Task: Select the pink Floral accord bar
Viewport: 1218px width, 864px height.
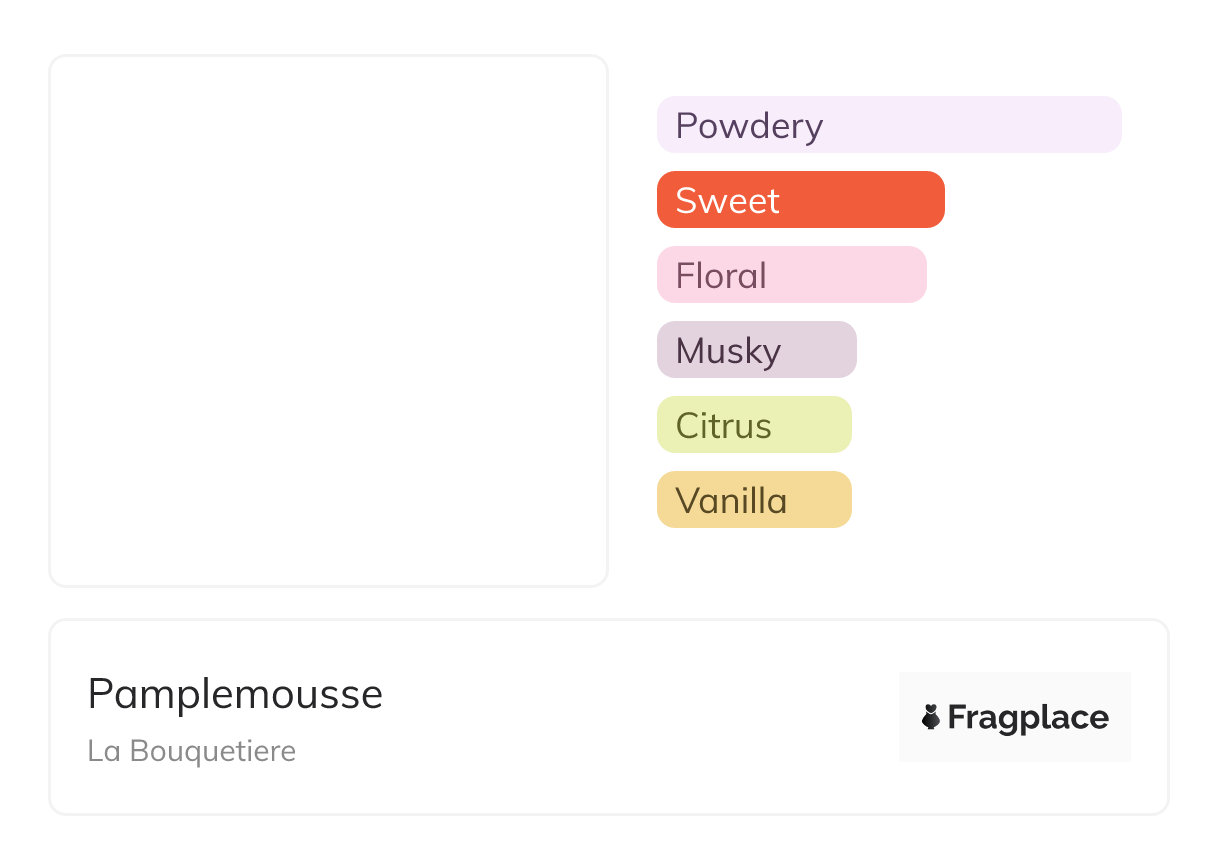Action: (850, 275)
